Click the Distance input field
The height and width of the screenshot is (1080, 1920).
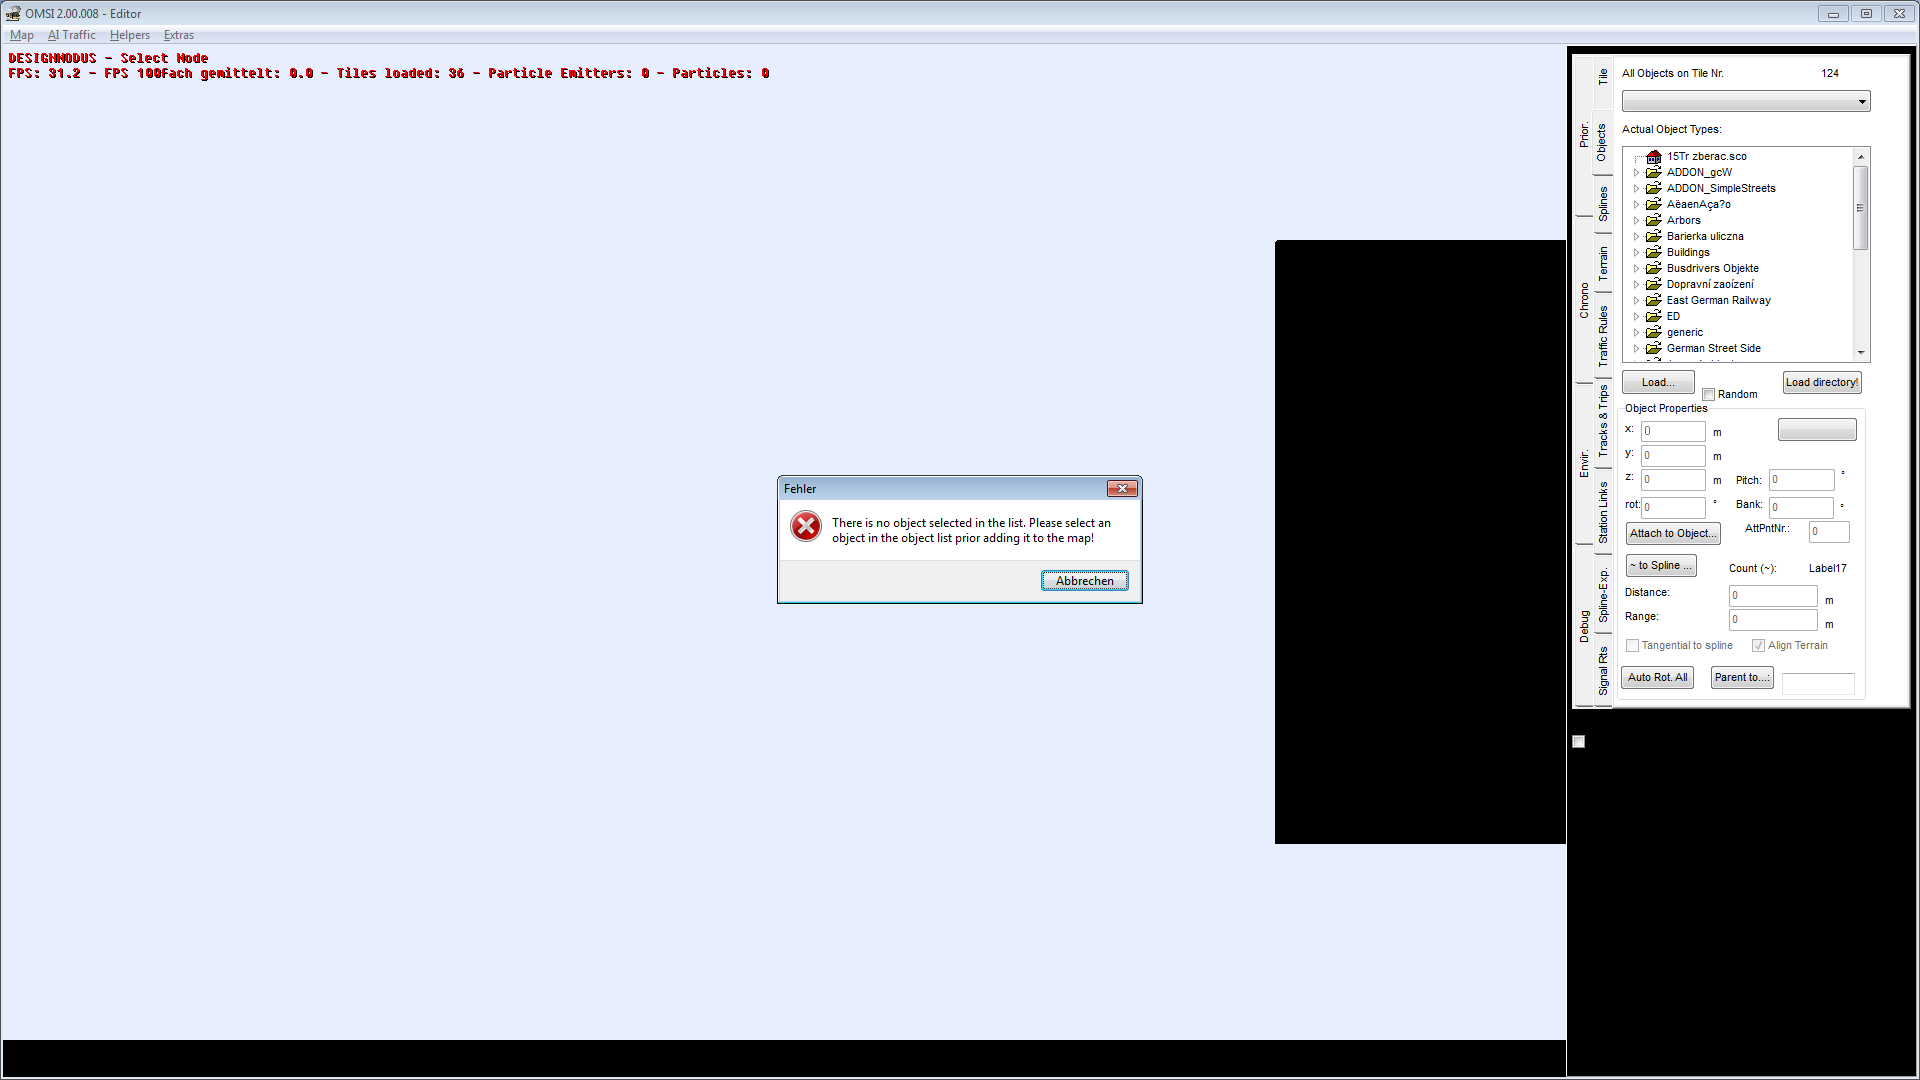click(x=1772, y=596)
